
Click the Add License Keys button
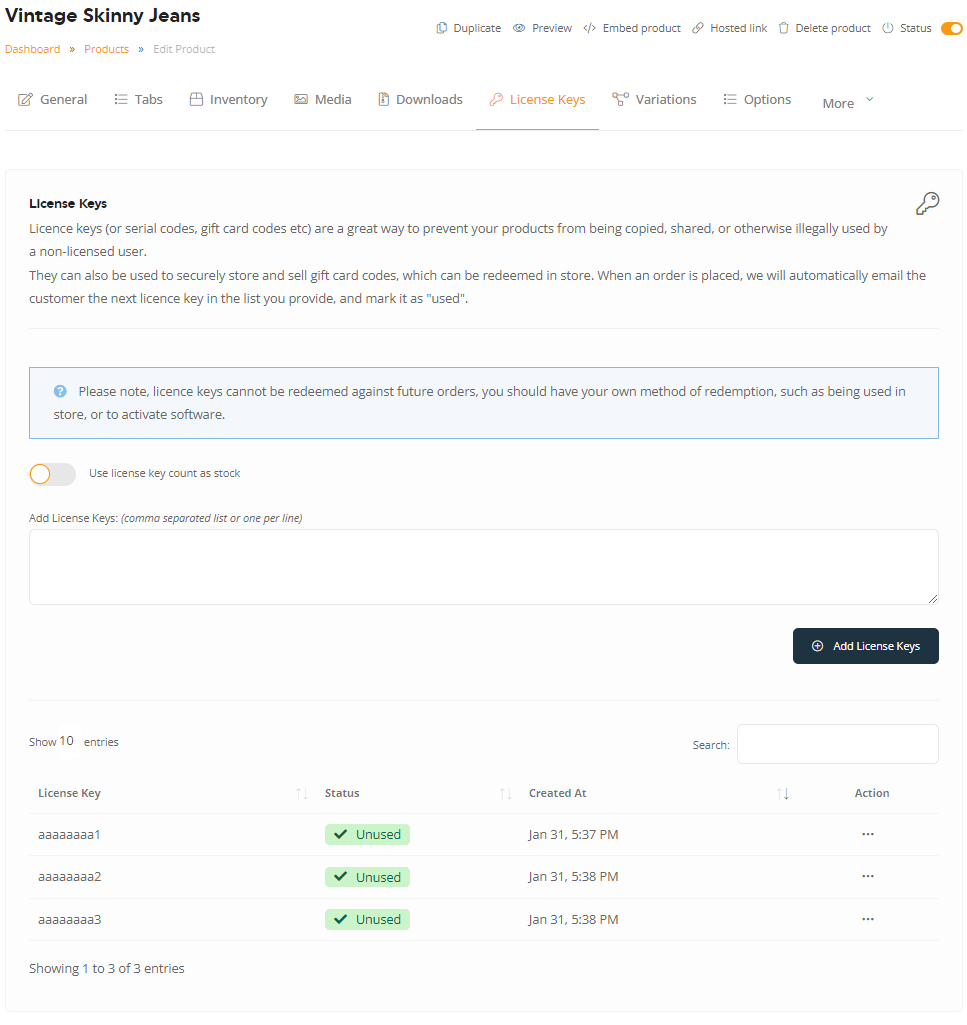866,646
